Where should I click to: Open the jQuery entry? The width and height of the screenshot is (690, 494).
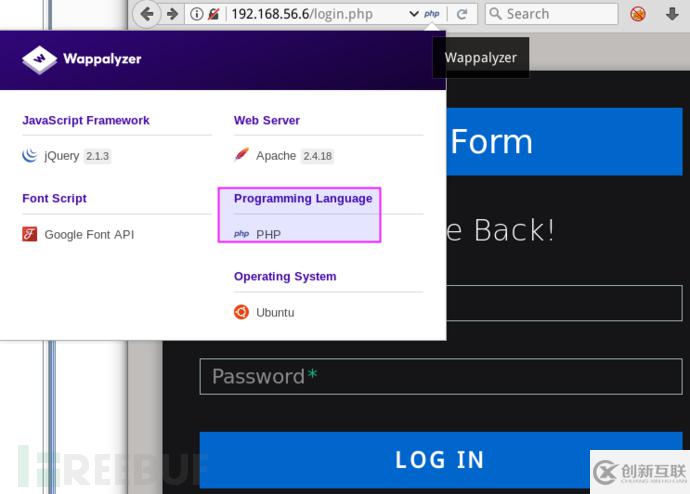62,156
